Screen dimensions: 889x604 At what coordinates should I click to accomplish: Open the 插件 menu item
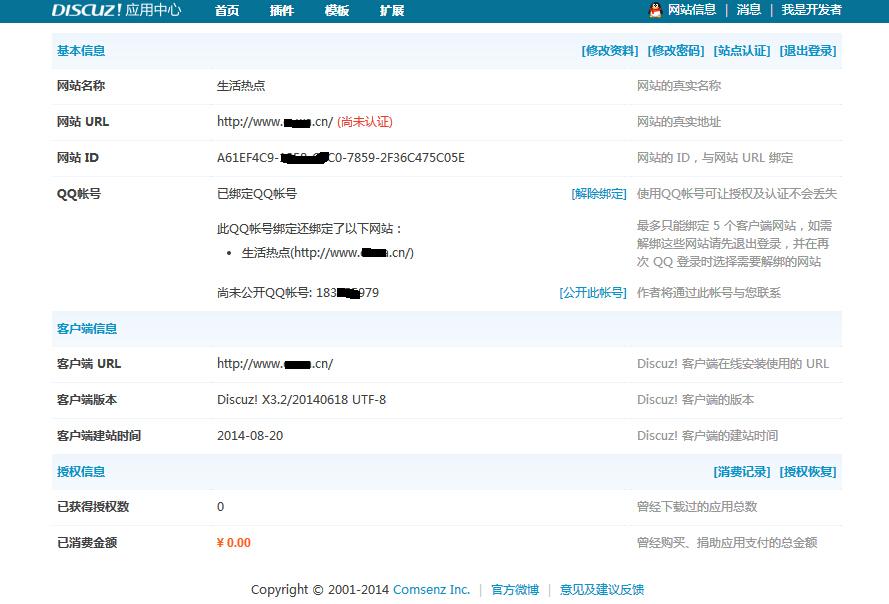coord(282,11)
